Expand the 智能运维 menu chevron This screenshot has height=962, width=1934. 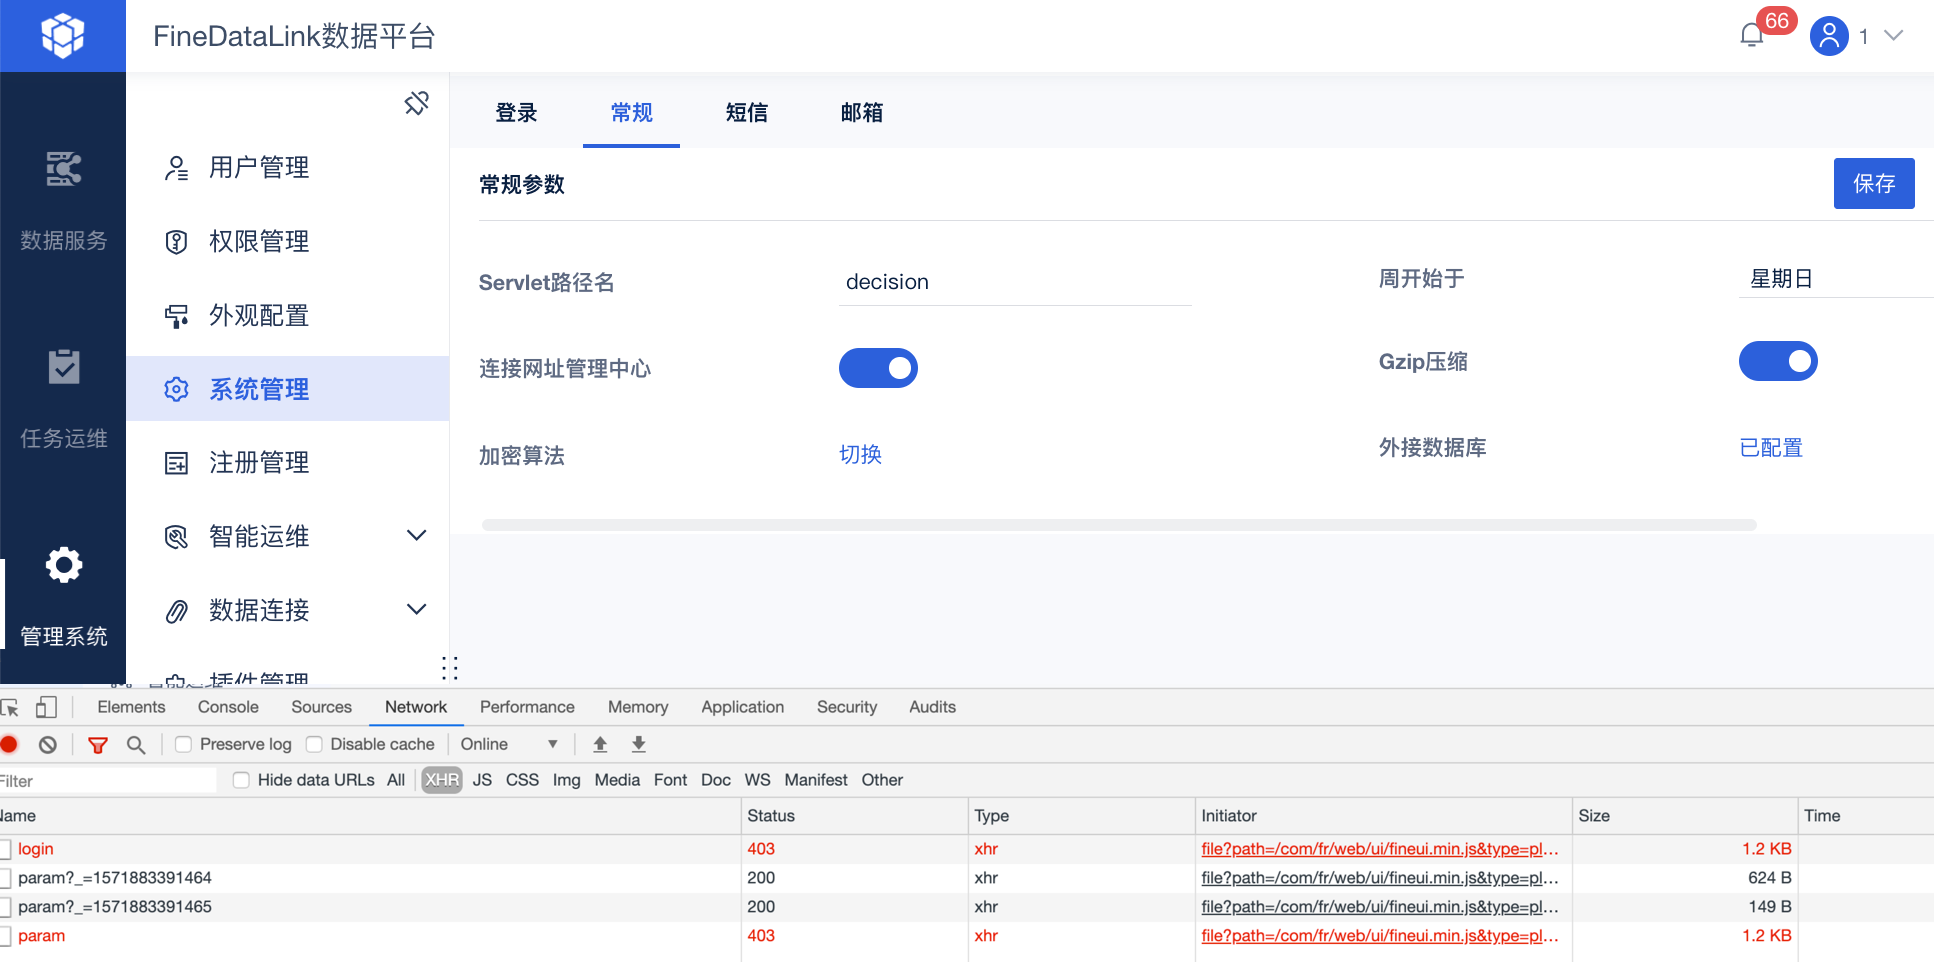tap(417, 536)
